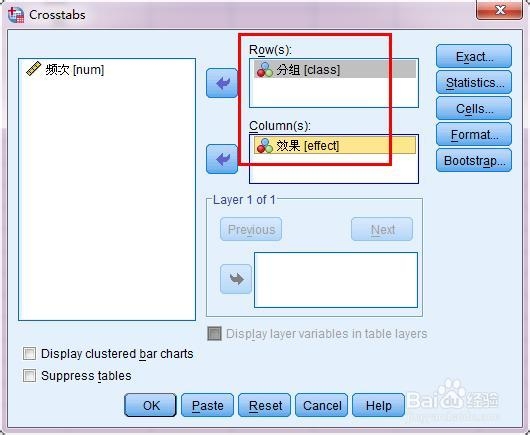Click the layer move arrow button
The width and height of the screenshot is (530, 435).
coord(236,279)
